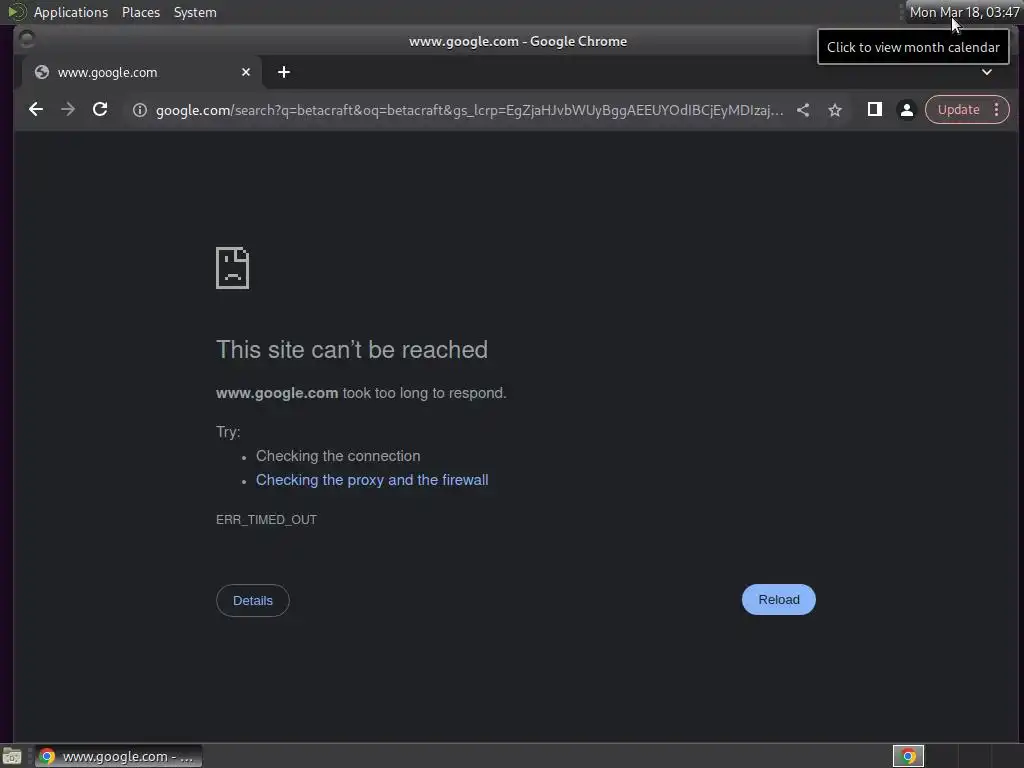Click the Update button in Chrome toolbar
This screenshot has height=768, width=1024.
[x=958, y=110]
